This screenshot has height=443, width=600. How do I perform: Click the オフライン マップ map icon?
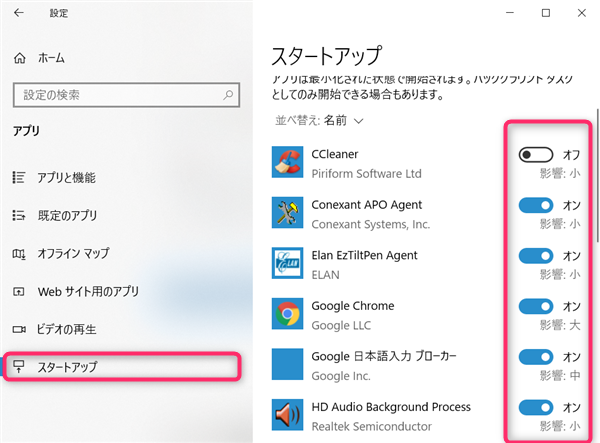coord(19,254)
